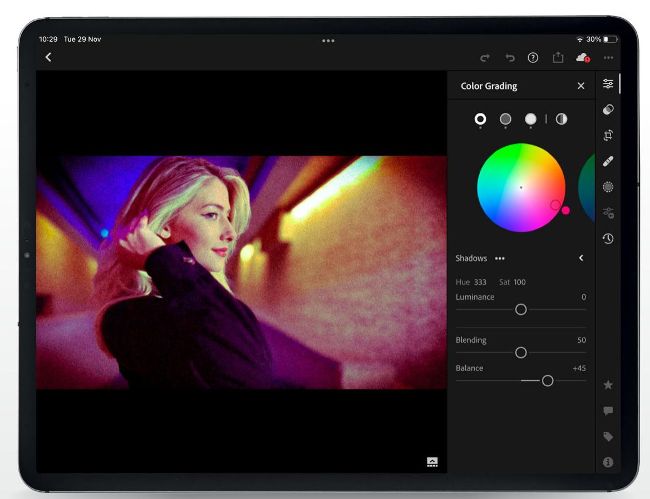Screen dimensions: 650x499
Task: Switch to the Global color grading tab
Action: click(561, 119)
